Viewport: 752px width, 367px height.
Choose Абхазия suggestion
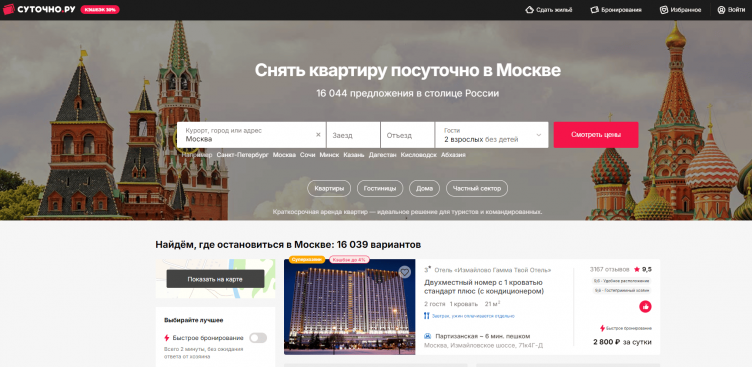[x=453, y=155]
